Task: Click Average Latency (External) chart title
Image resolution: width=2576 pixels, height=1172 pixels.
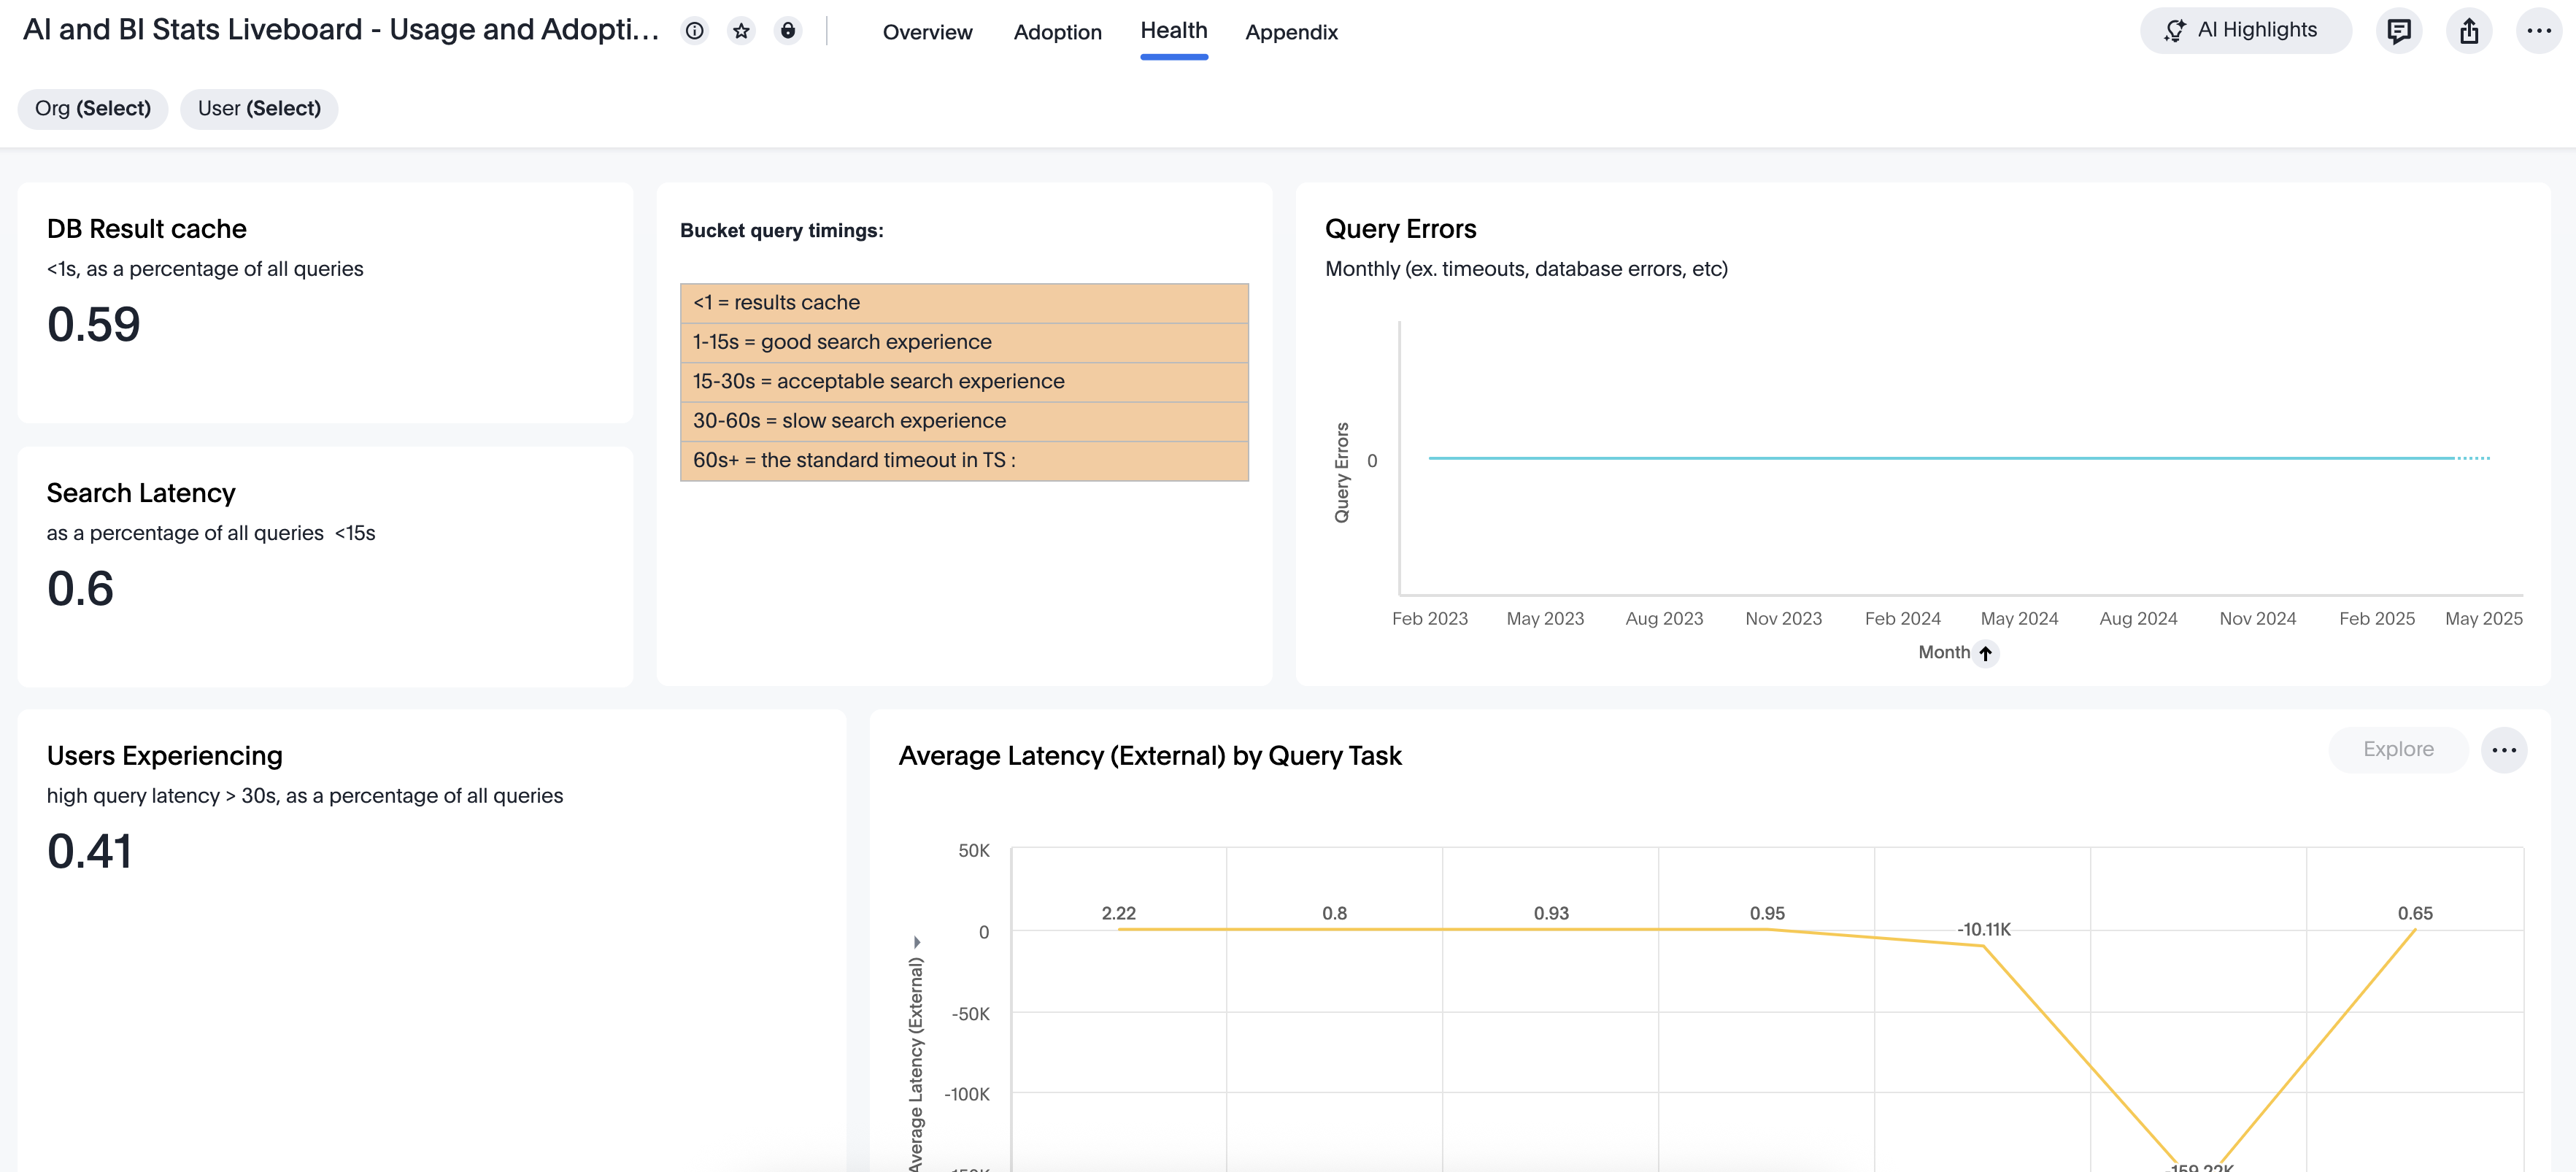Action: coord(1150,756)
